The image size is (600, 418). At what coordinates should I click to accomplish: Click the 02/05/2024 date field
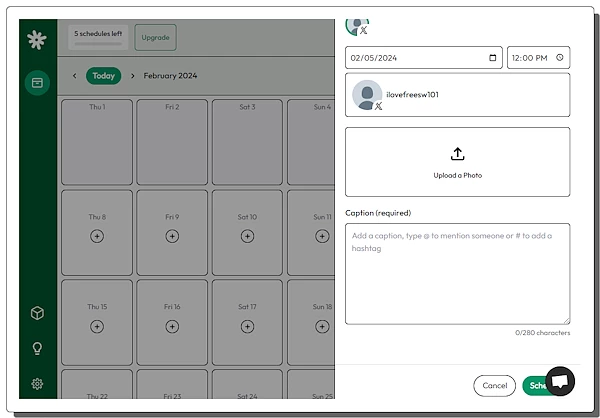(x=424, y=58)
